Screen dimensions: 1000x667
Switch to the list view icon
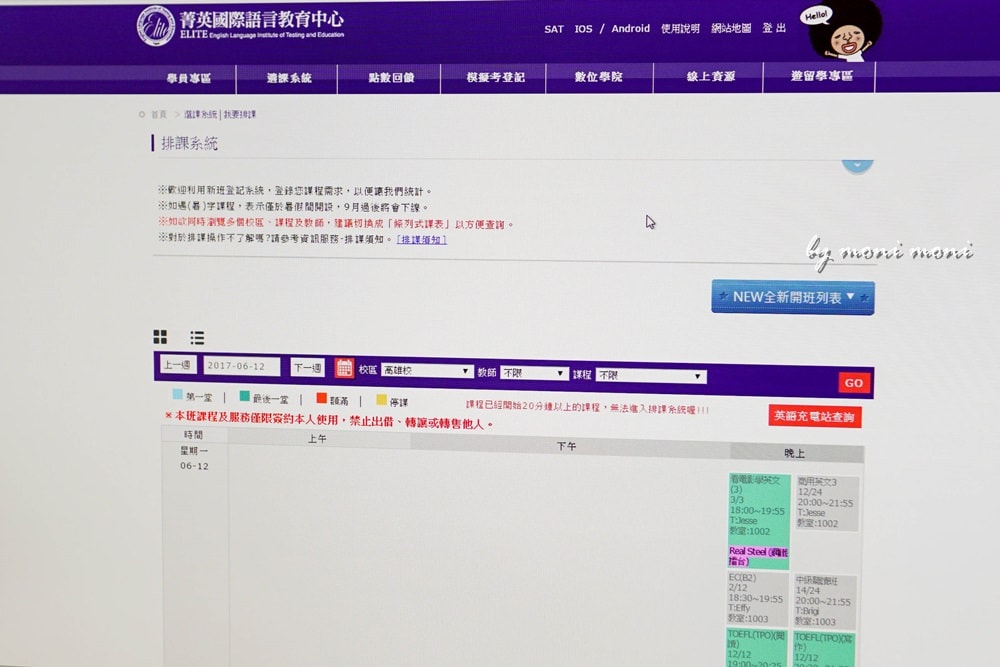[x=198, y=338]
